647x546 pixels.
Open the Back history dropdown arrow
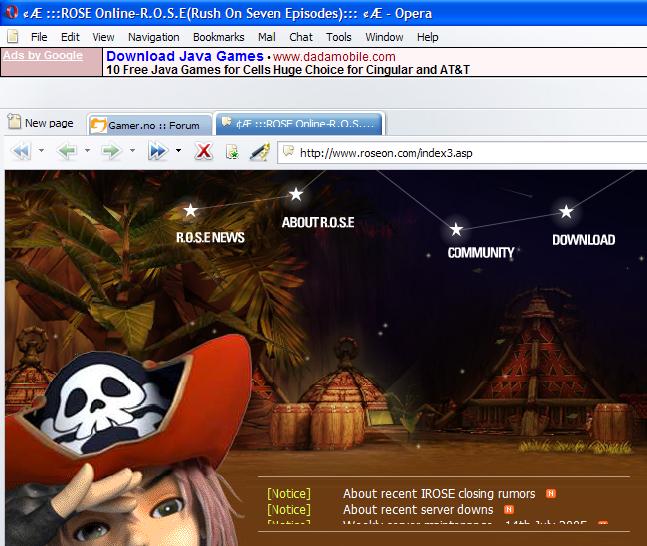[87, 150]
